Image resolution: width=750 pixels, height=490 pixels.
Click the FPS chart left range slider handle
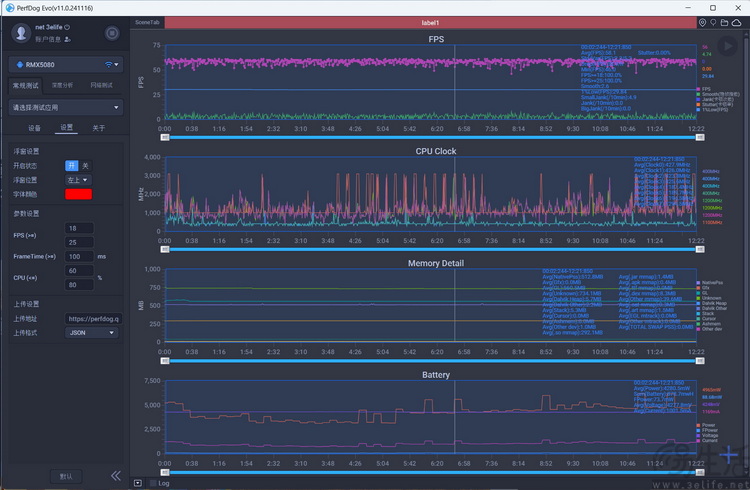coord(165,137)
